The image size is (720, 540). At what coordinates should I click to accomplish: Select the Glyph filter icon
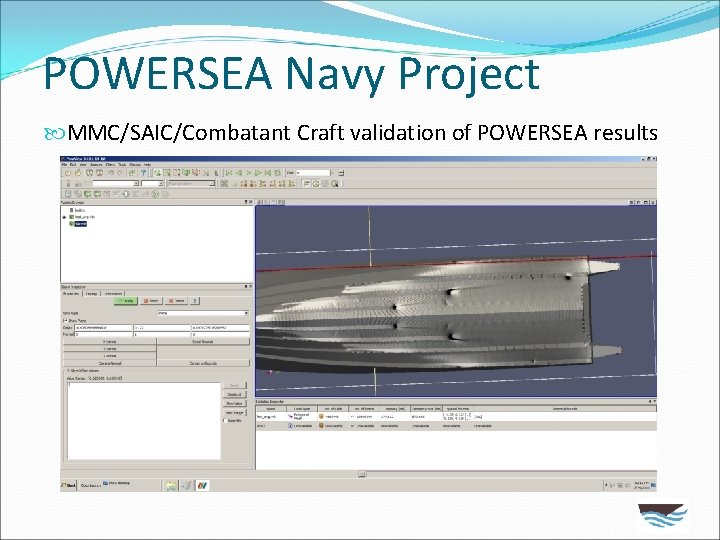(x=125, y=194)
